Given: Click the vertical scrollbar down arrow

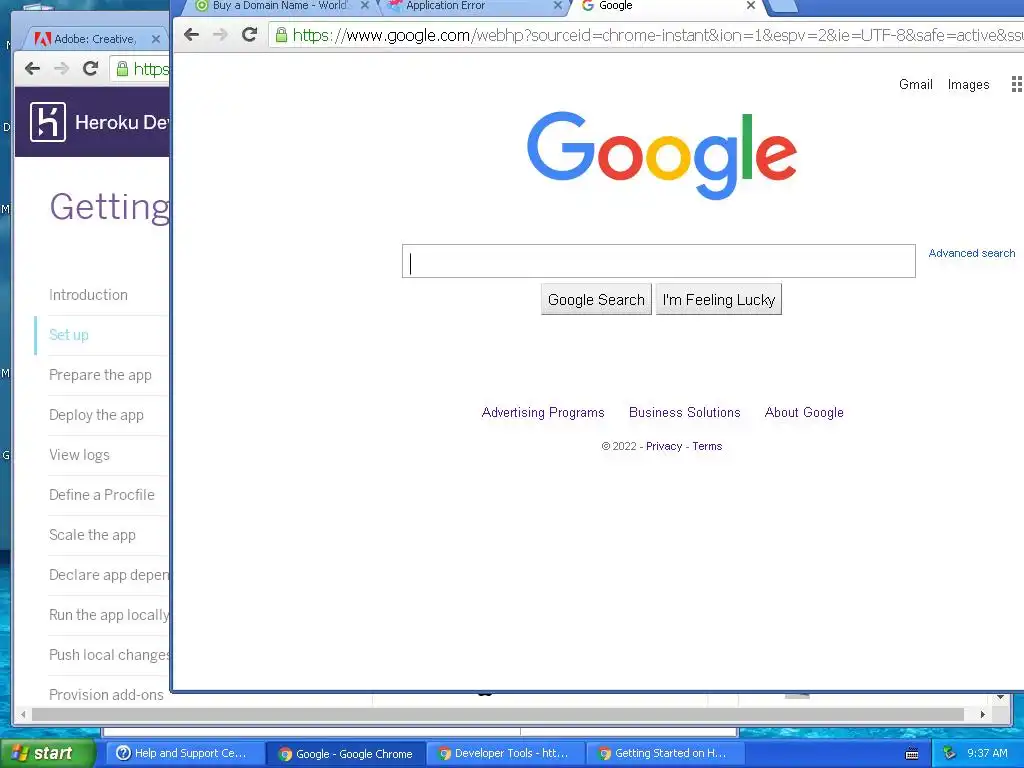Looking at the screenshot, I should pos(1000,697).
